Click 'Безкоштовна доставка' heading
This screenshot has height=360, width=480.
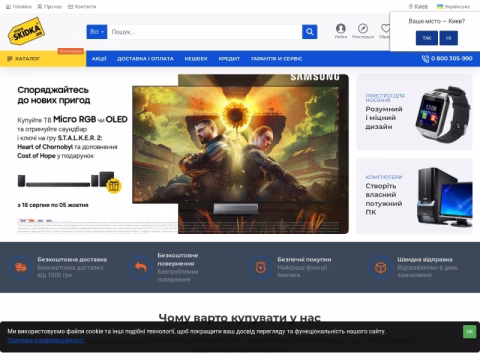72,259
